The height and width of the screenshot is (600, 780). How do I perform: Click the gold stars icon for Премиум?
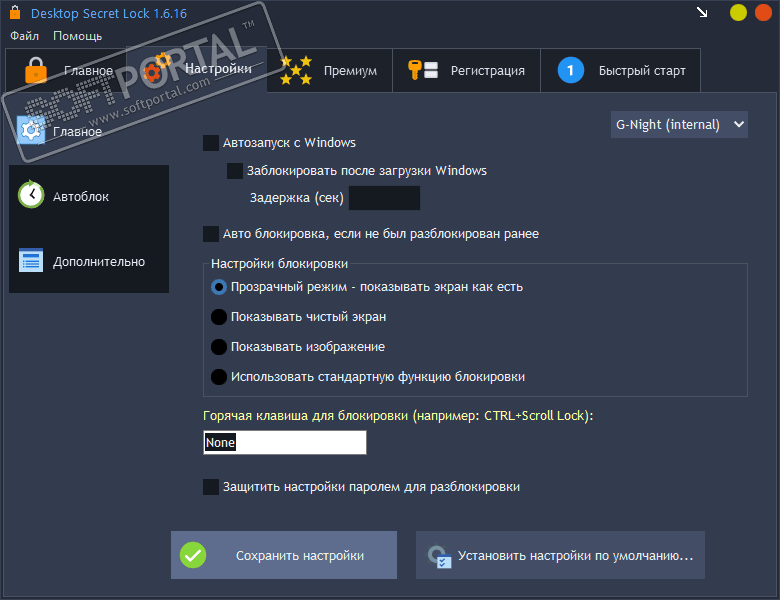point(296,70)
